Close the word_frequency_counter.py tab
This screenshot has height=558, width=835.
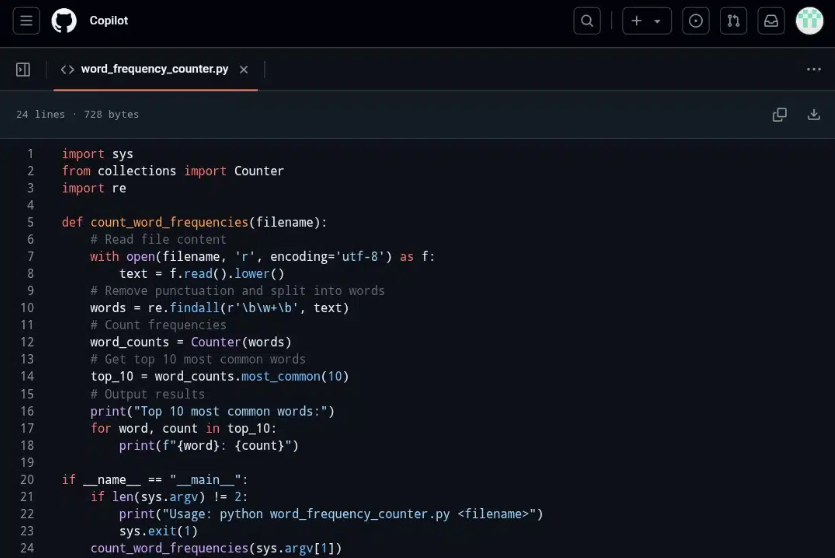244,69
